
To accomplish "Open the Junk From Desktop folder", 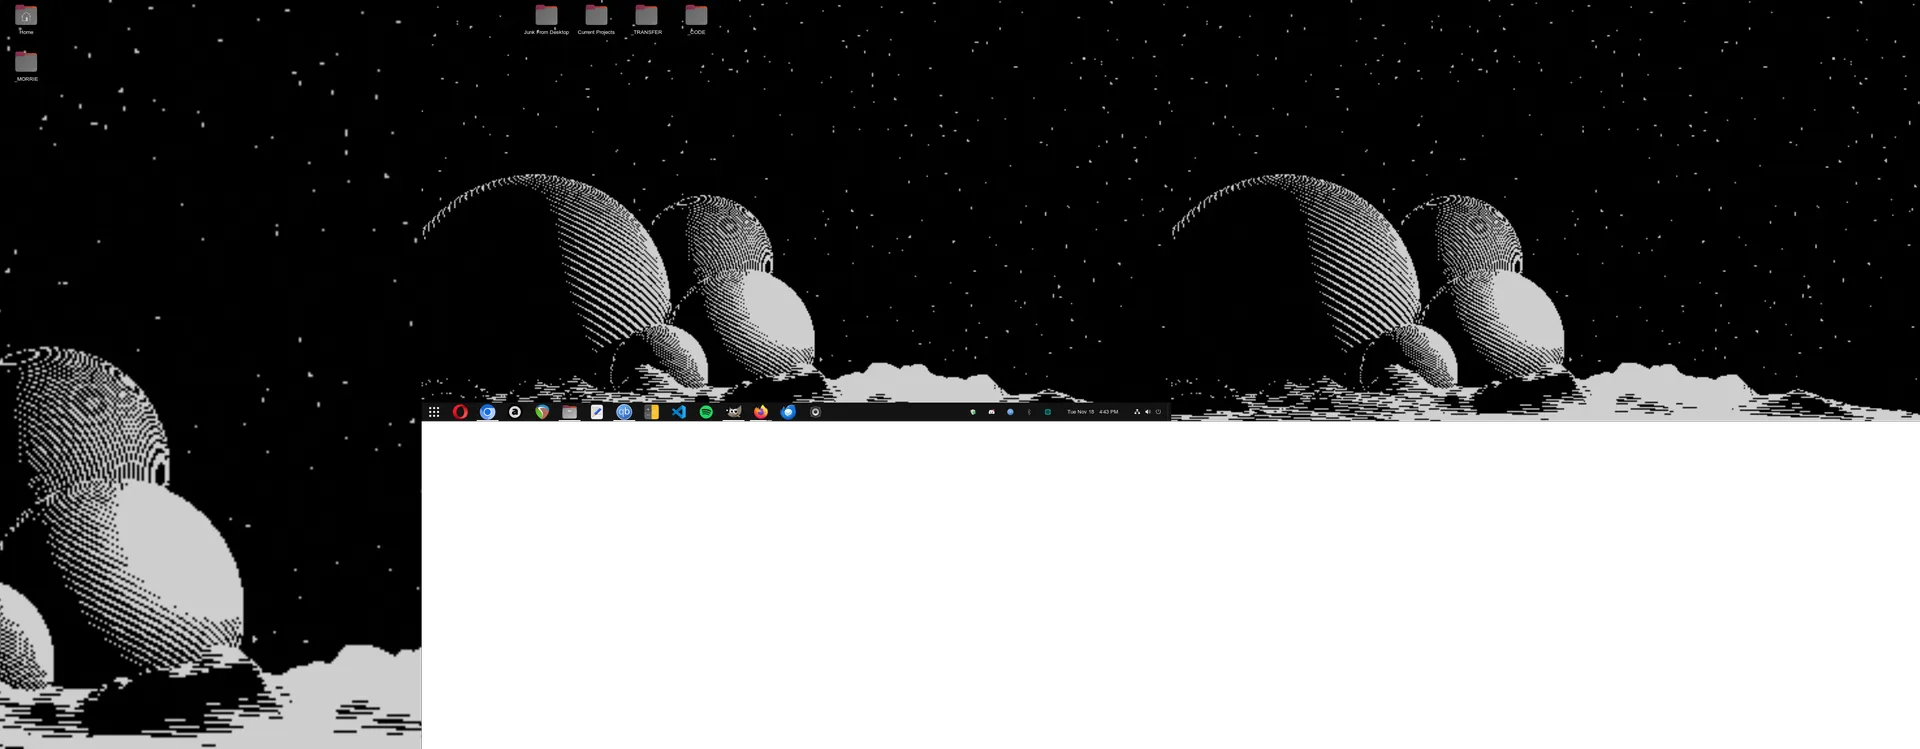I will pyautogui.click(x=546, y=17).
